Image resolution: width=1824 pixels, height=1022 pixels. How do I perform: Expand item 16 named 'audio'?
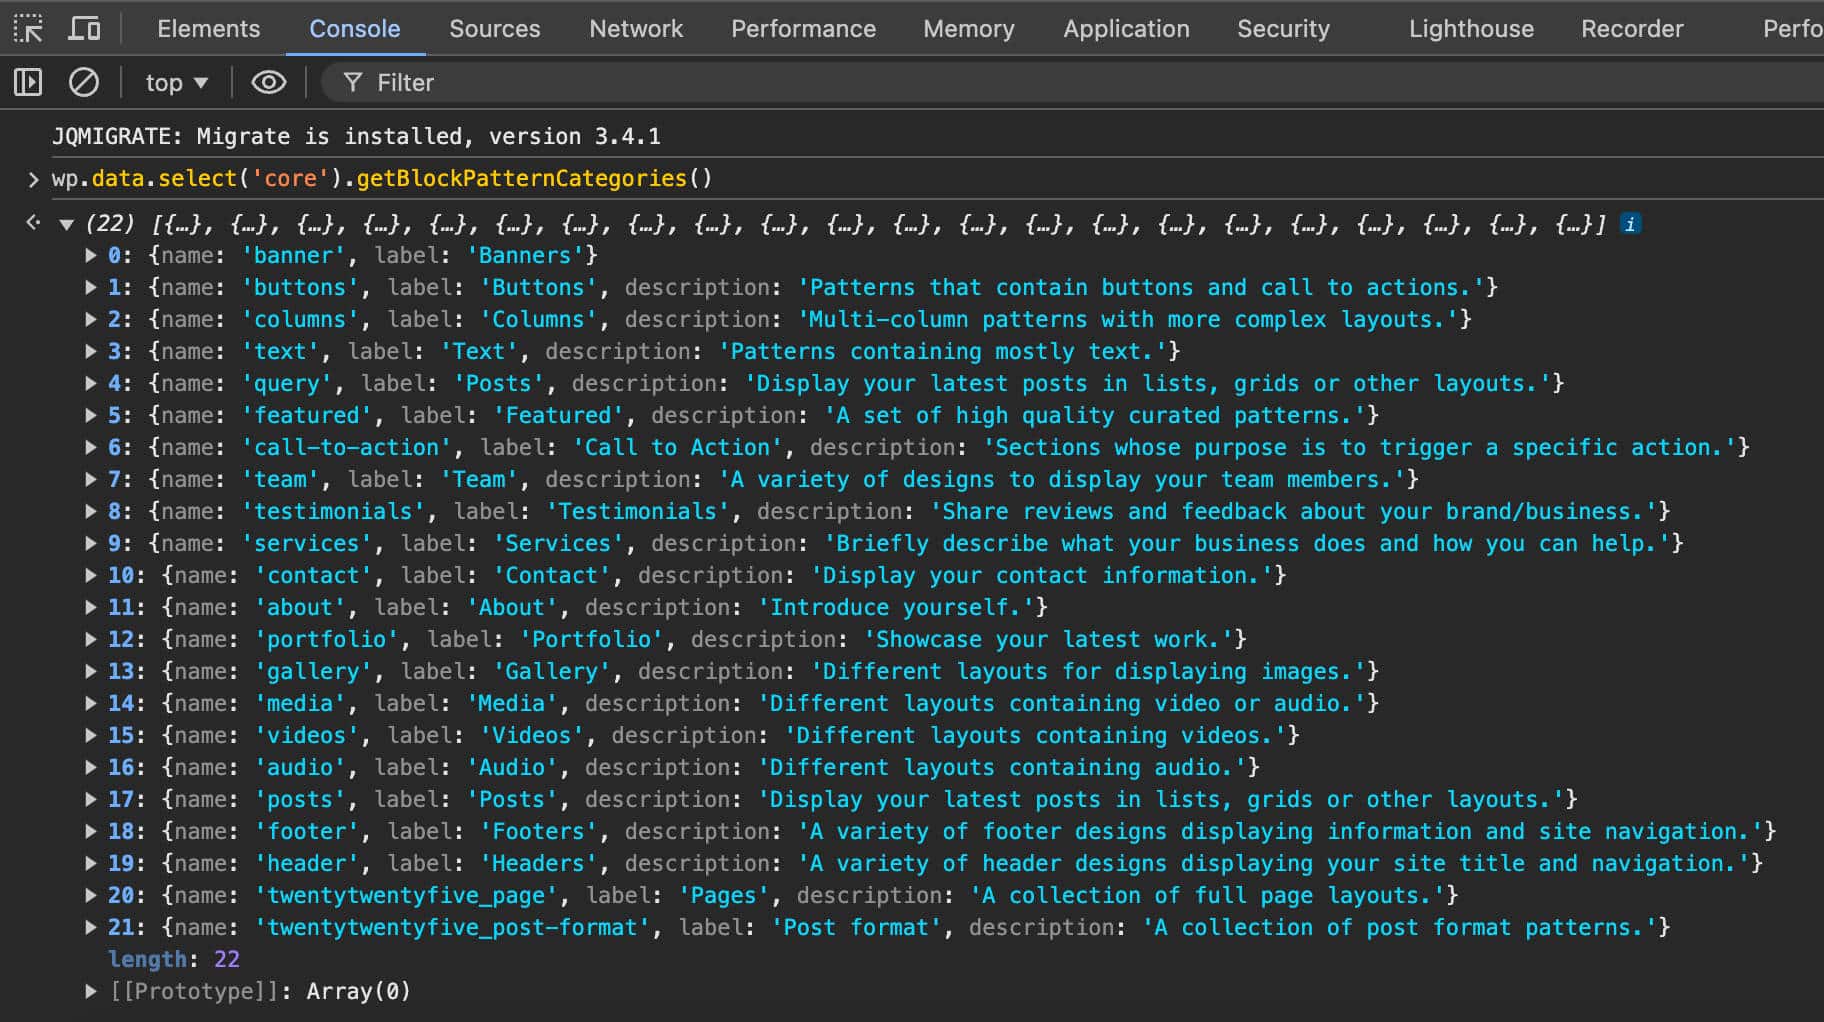[x=91, y=767]
